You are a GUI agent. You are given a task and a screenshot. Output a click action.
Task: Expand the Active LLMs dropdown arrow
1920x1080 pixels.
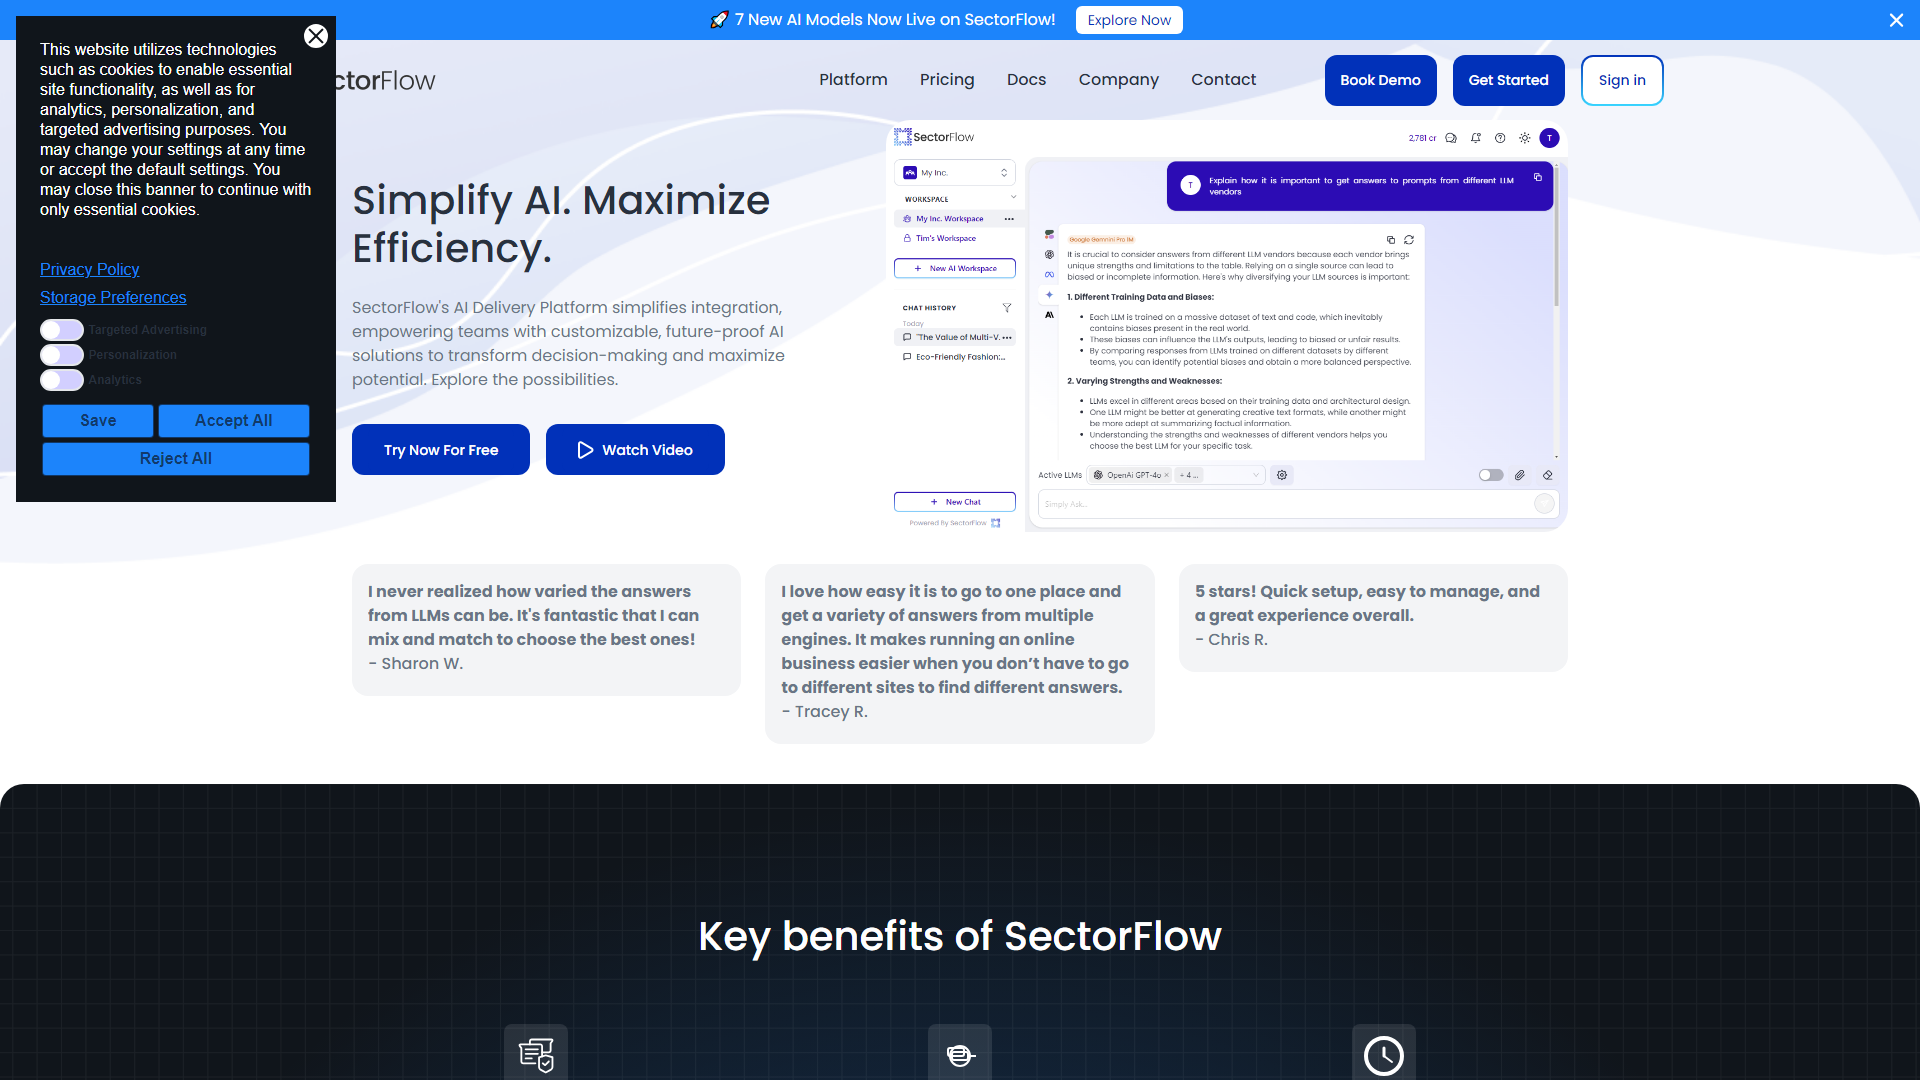[x=1256, y=475]
